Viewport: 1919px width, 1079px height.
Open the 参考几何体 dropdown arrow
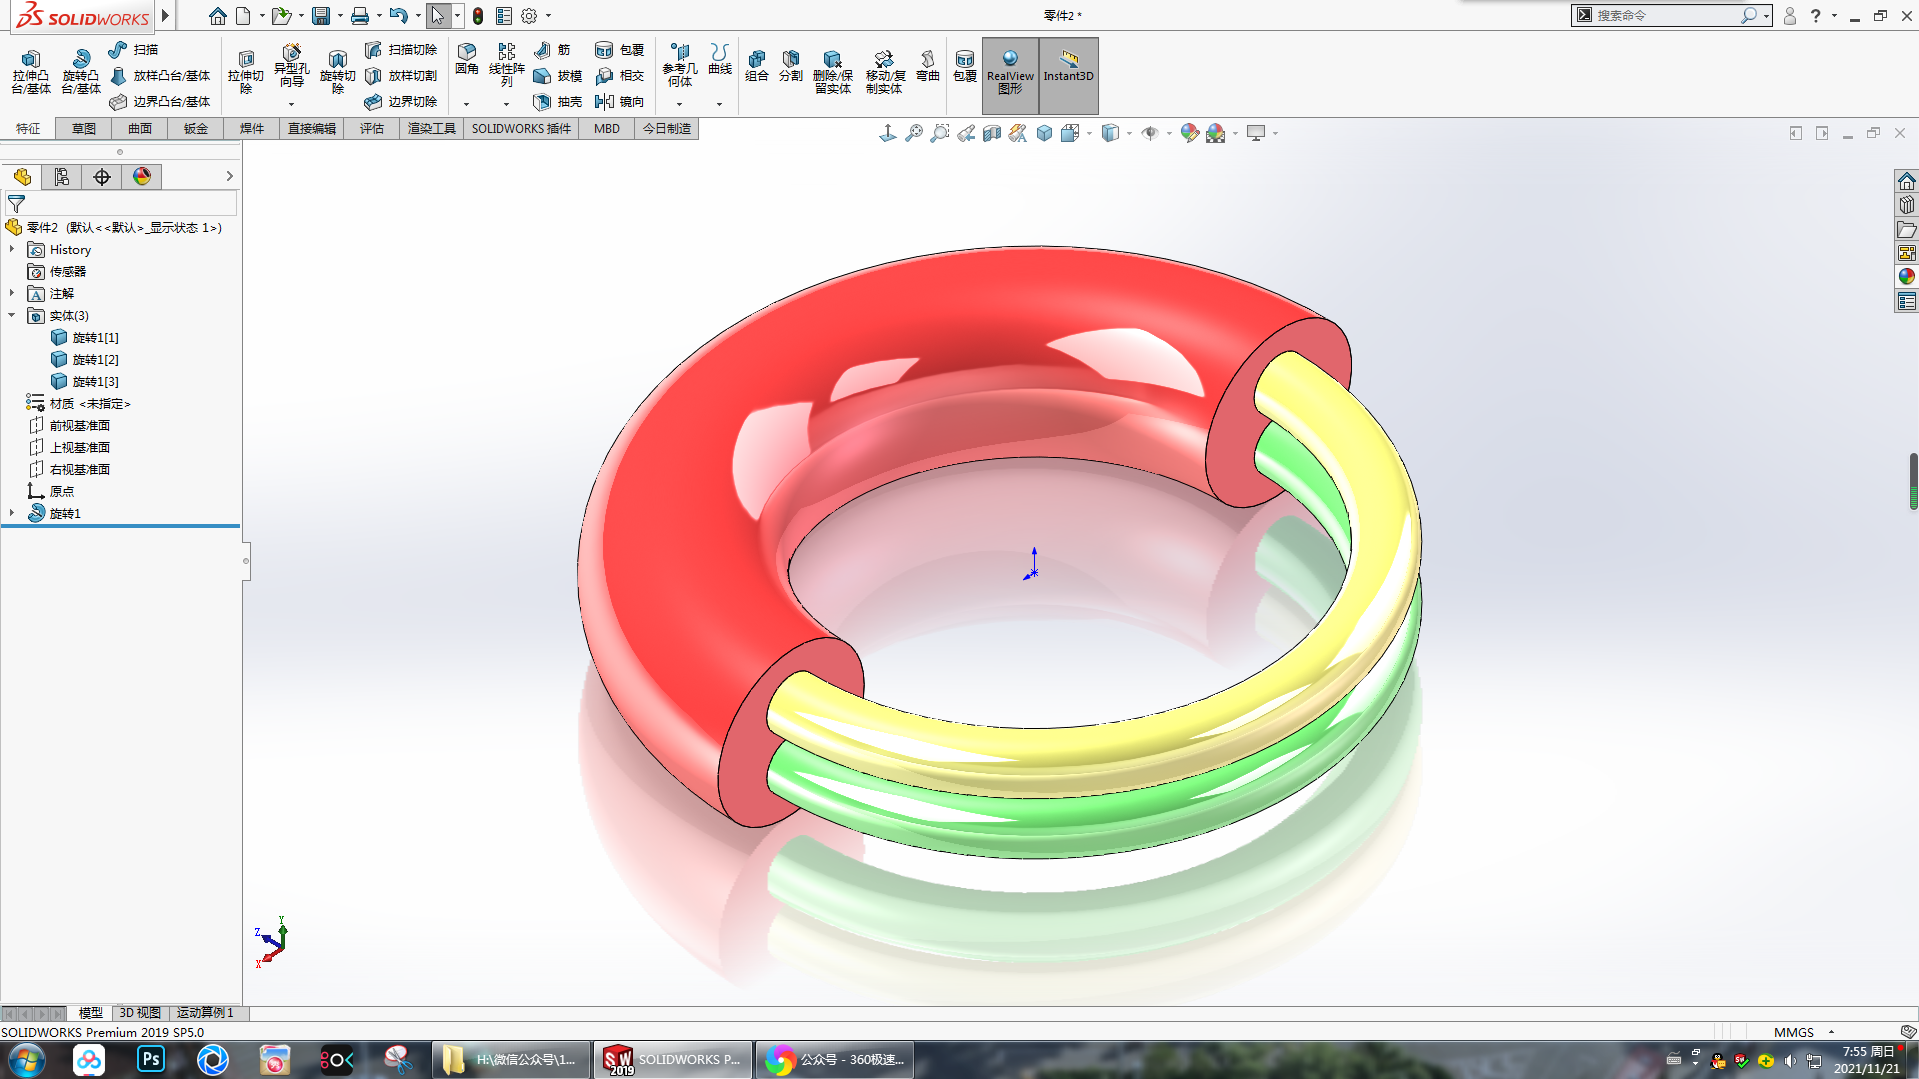679,104
